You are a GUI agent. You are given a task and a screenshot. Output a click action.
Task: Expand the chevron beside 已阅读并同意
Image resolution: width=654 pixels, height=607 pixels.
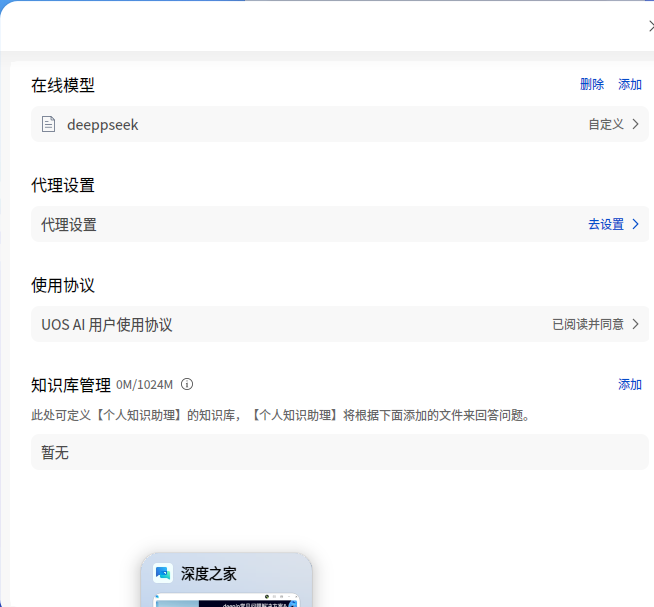pyautogui.click(x=635, y=325)
